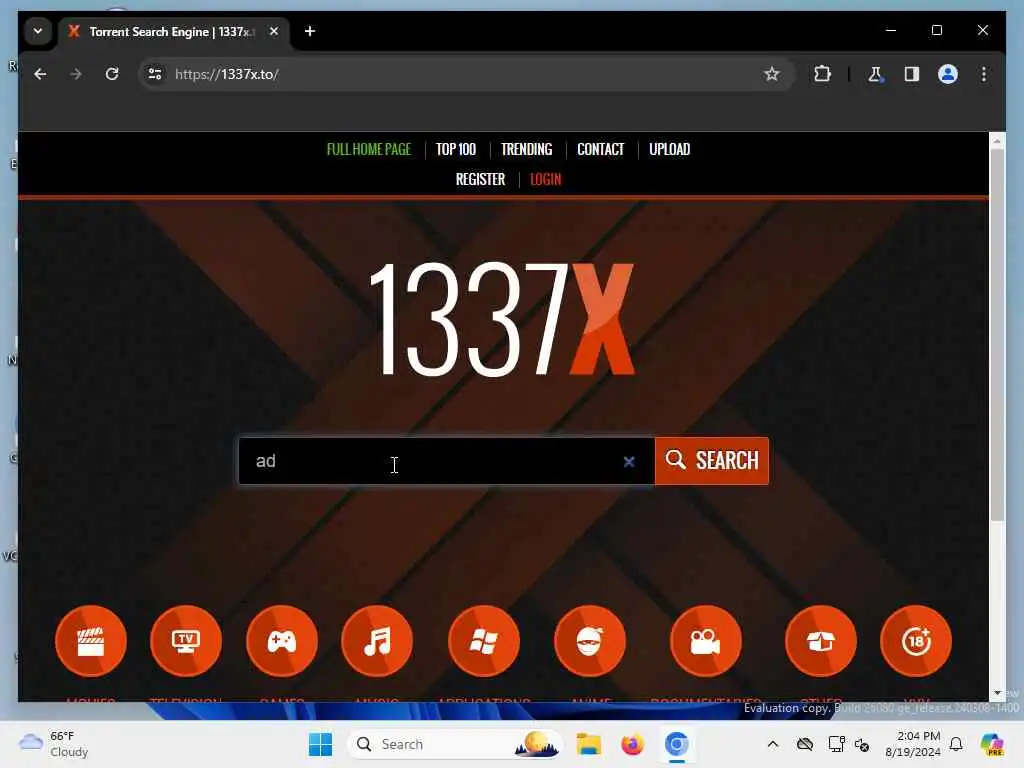
Task: Open the 18+ XXX category icon
Action: pyautogui.click(x=916, y=641)
